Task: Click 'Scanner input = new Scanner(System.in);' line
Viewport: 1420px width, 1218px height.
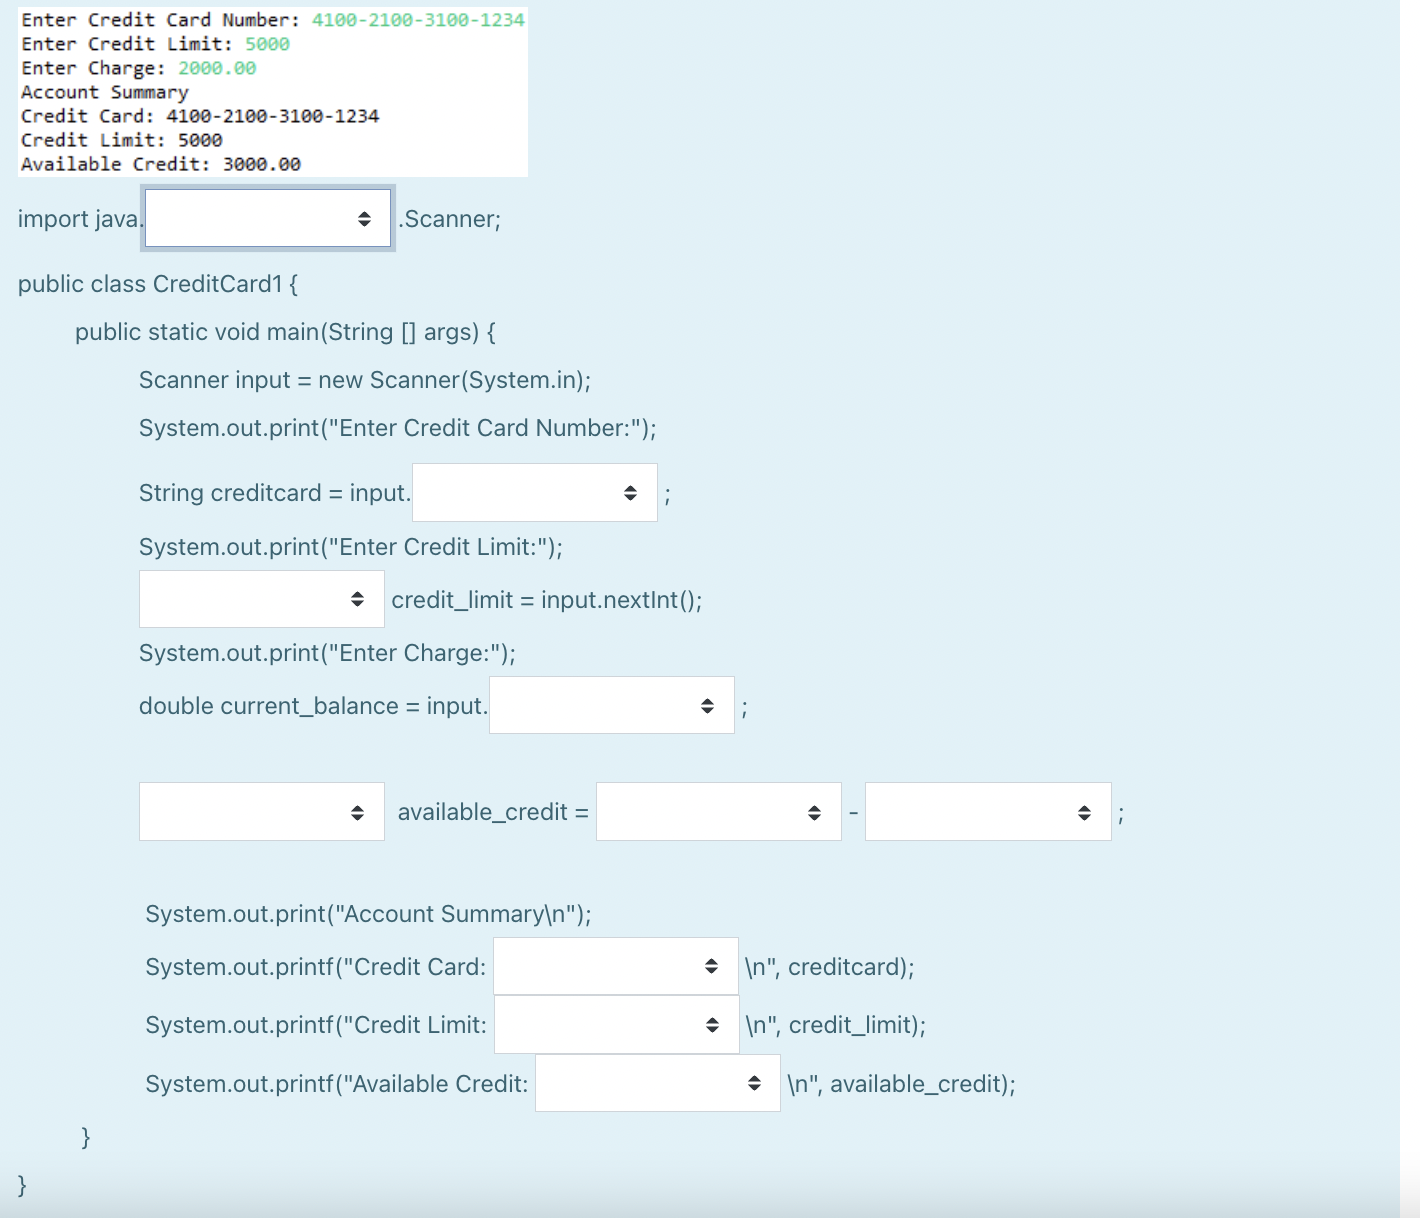Action: click(365, 380)
